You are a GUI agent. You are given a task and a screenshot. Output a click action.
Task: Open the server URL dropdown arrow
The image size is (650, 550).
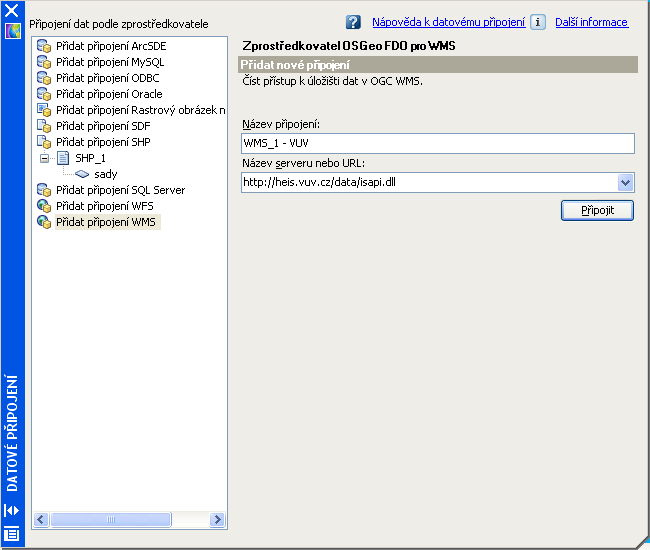pyautogui.click(x=625, y=182)
